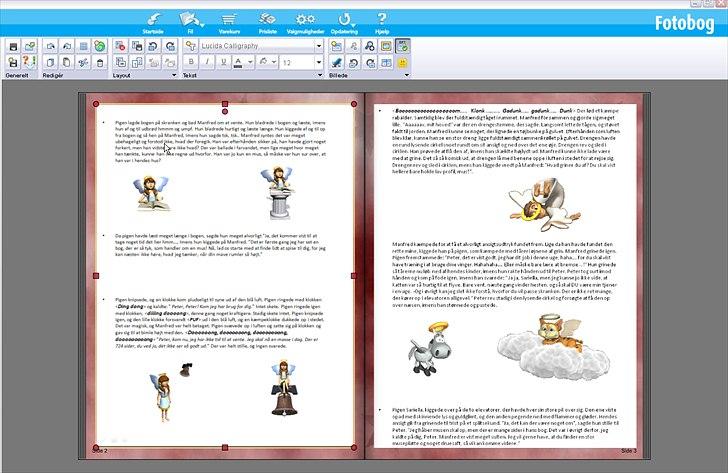This screenshot has width=728, height=473.
Task: Open the Prisliste price list
Action: point(267,23)
